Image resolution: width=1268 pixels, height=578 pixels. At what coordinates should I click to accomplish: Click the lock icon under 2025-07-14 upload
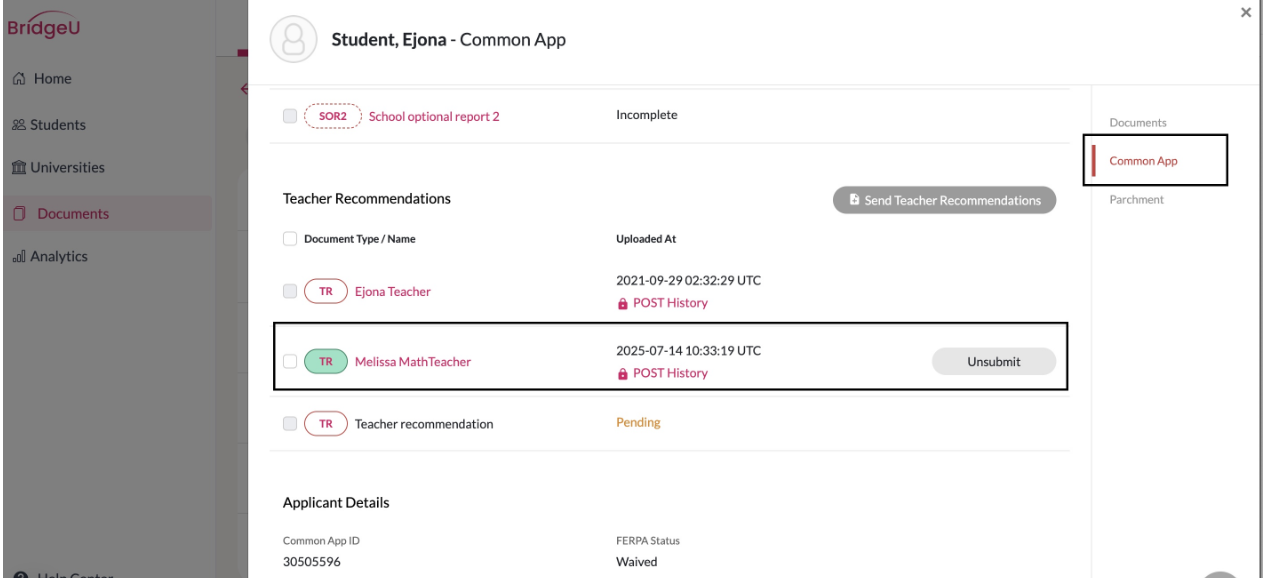[x=624, y=374]
